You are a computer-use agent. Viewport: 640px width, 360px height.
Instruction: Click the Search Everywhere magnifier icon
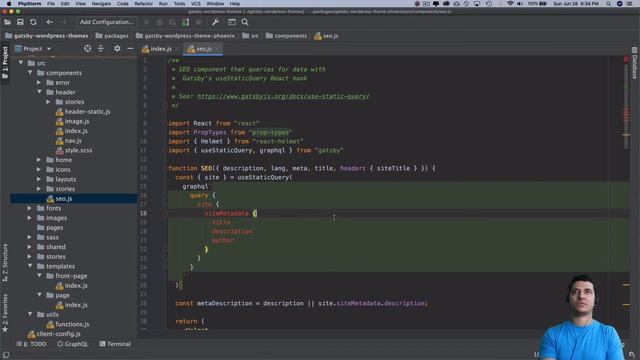pyautogui.click(x=245, y=22)
